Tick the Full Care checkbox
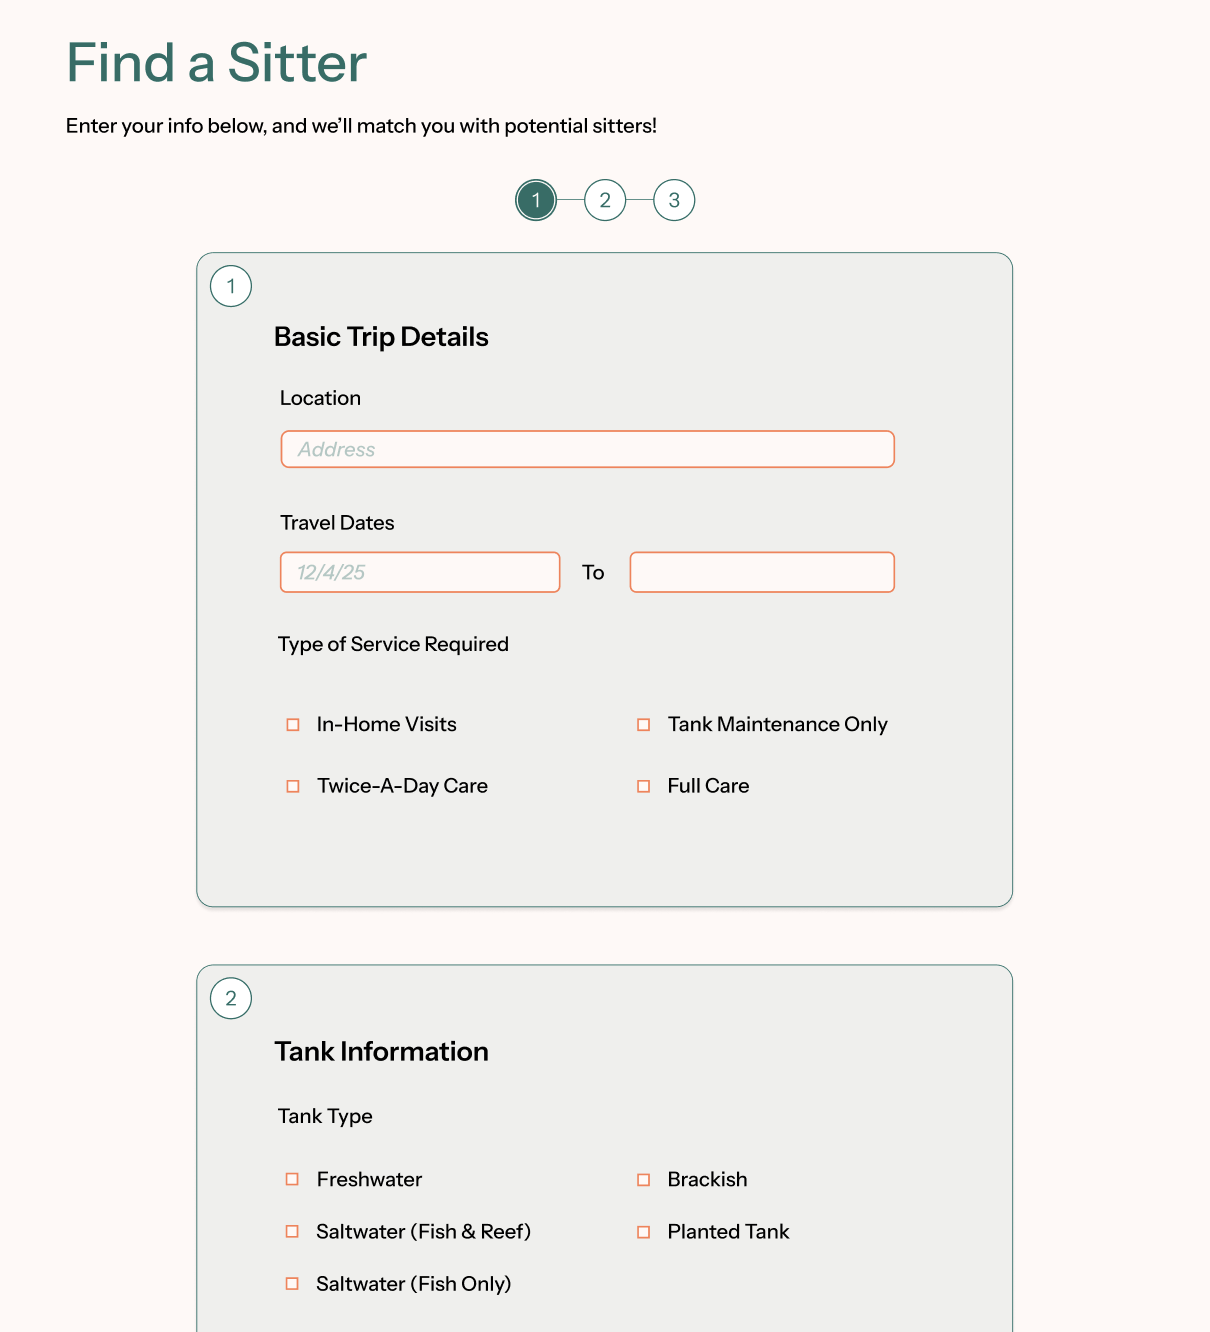Viewport: 1210px width, 1332px height. point(644,787)
